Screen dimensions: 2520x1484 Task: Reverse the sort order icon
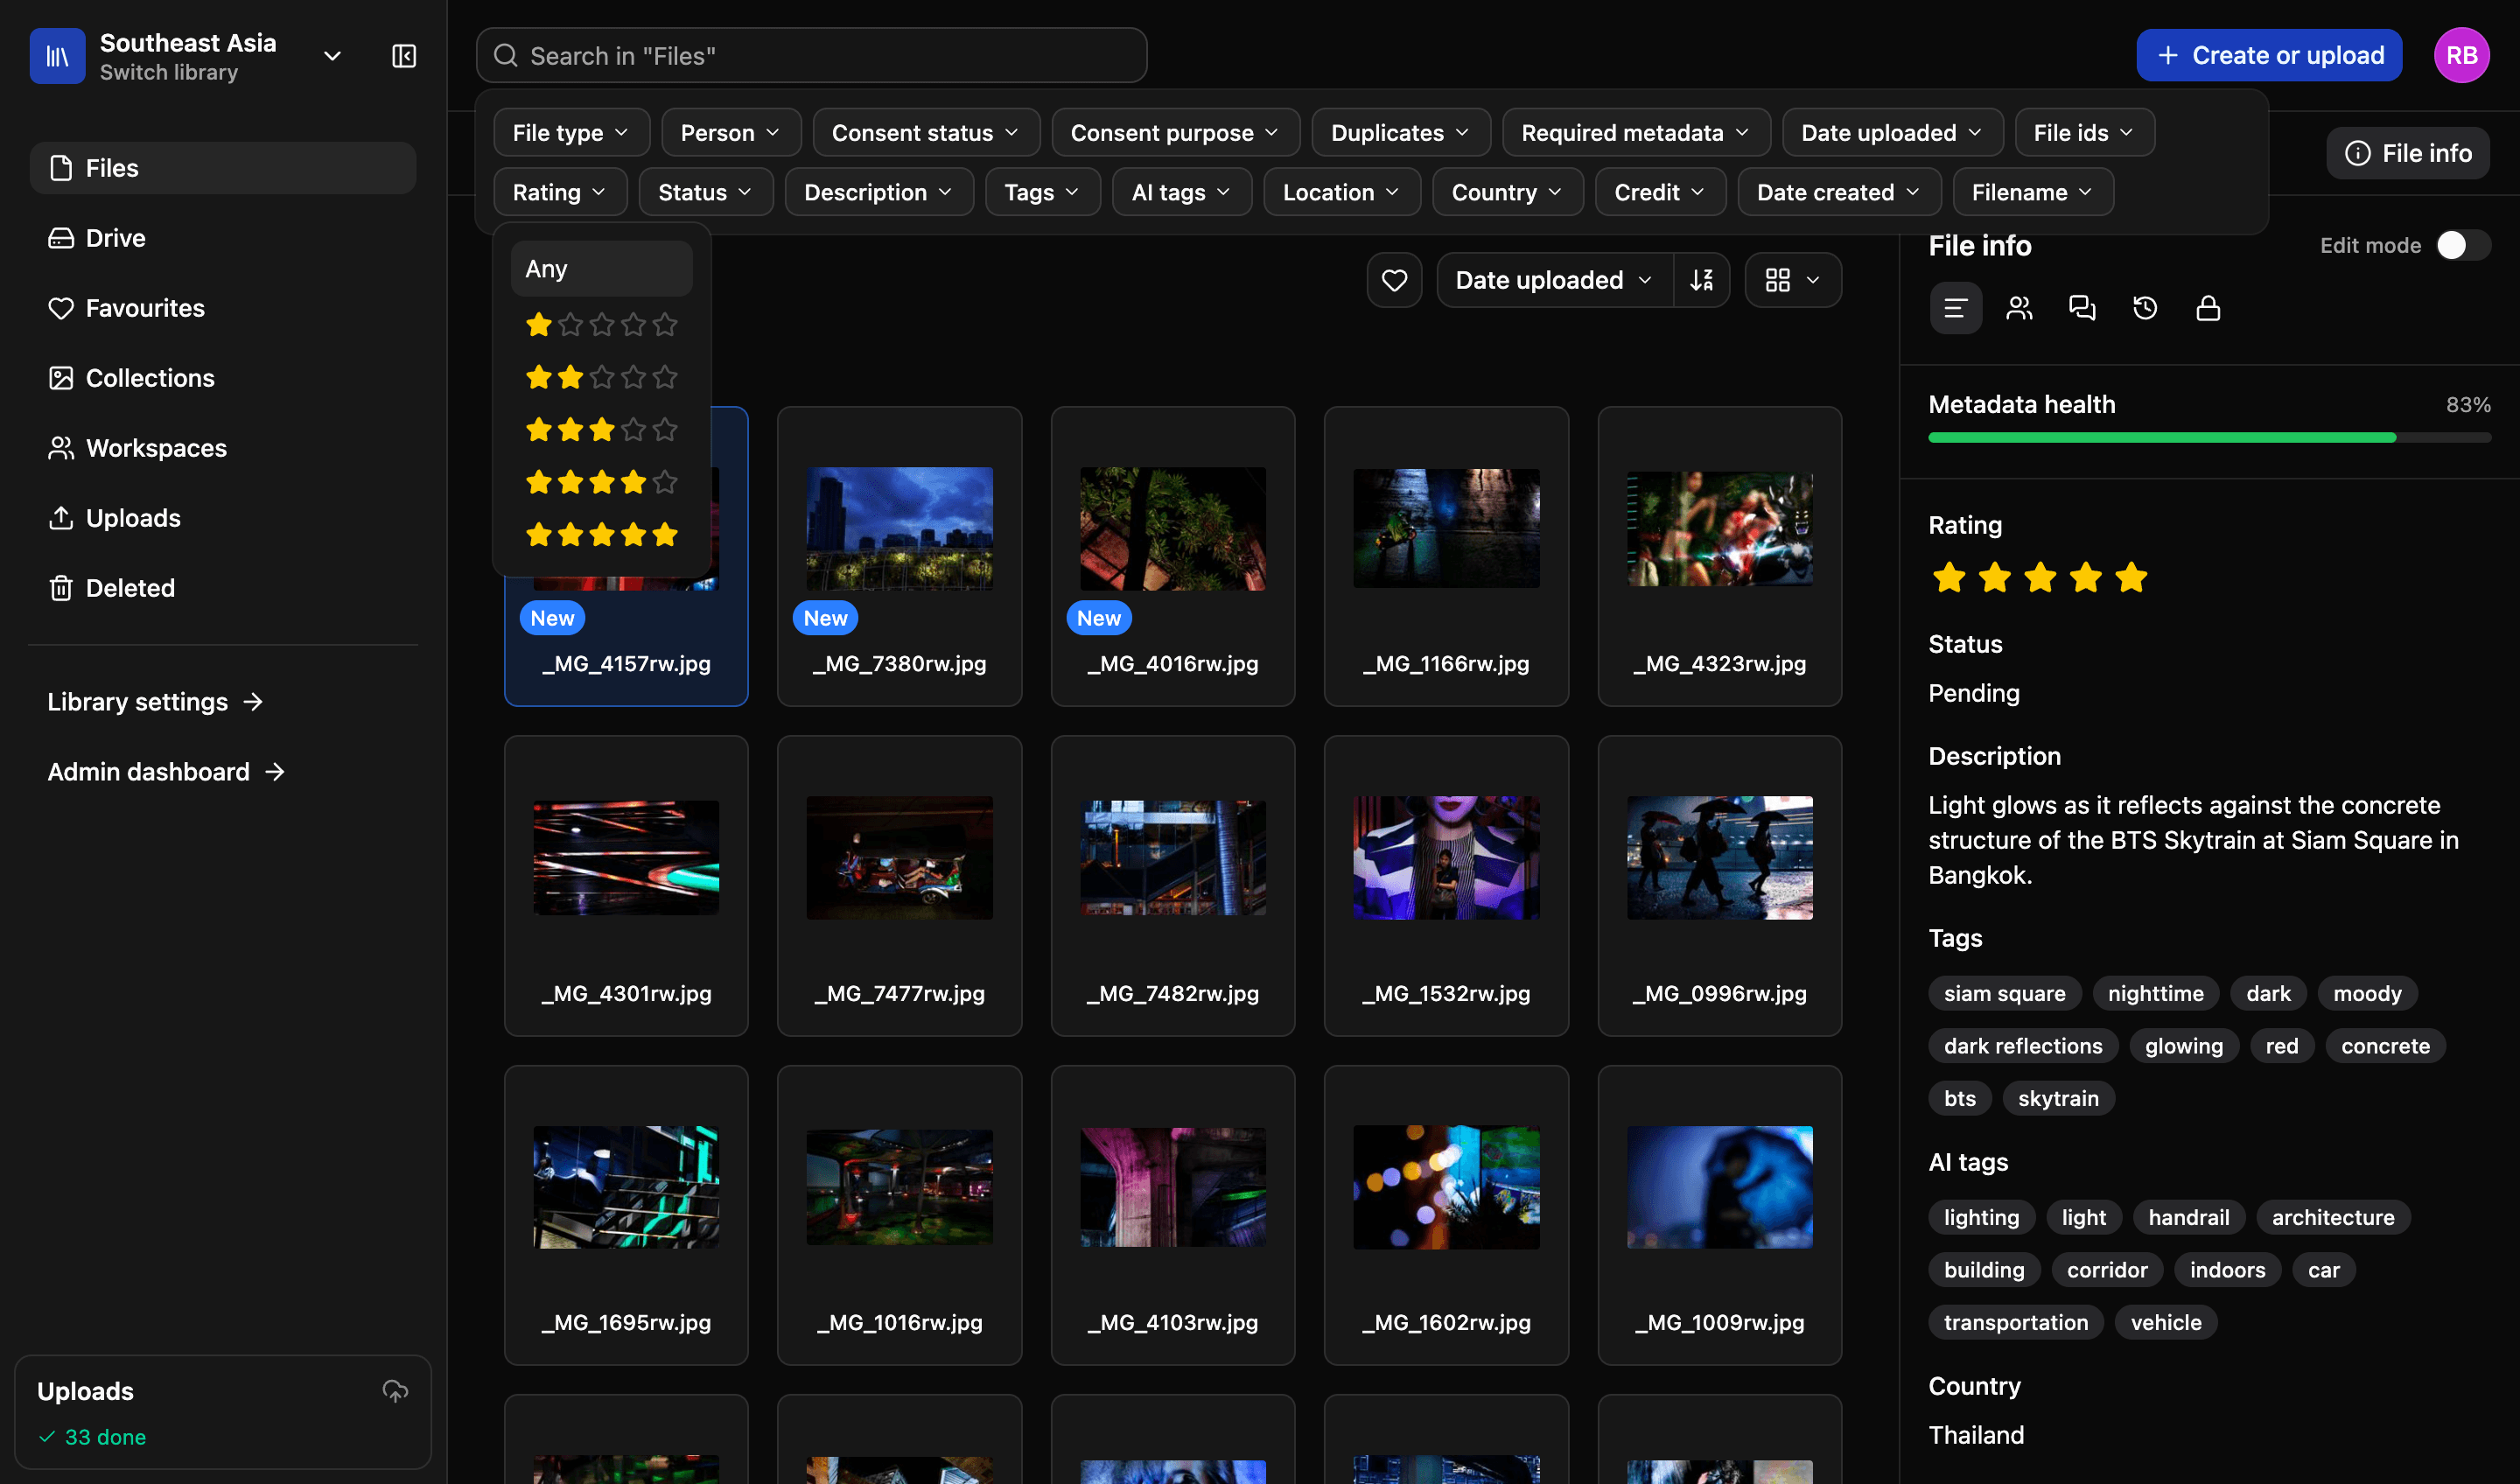point(1702,280)
